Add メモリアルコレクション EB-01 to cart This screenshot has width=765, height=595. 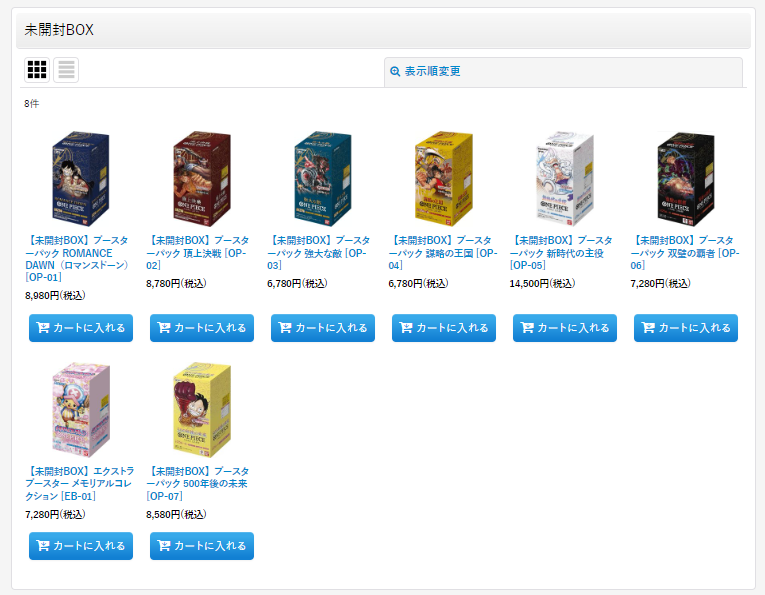coord(81,546)
